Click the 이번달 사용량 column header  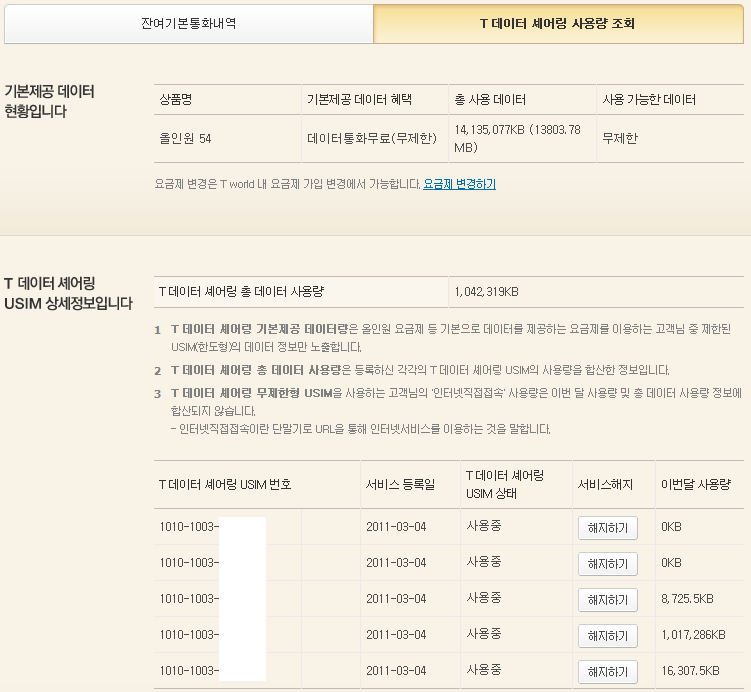tap(700, 485)
